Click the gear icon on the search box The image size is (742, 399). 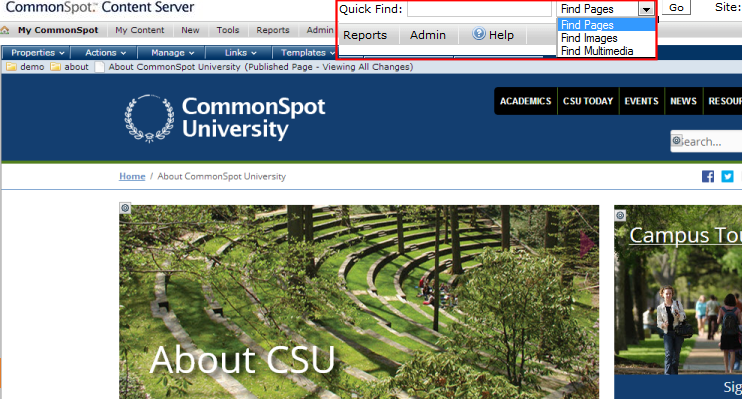(x=677, y=140)
